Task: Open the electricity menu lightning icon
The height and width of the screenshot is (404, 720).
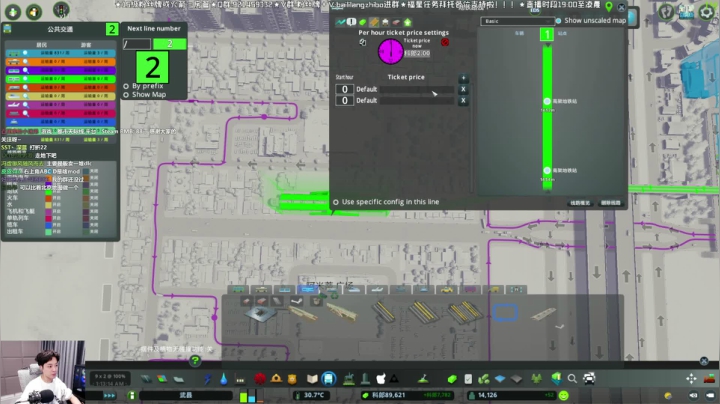Action: coord(208,379)
